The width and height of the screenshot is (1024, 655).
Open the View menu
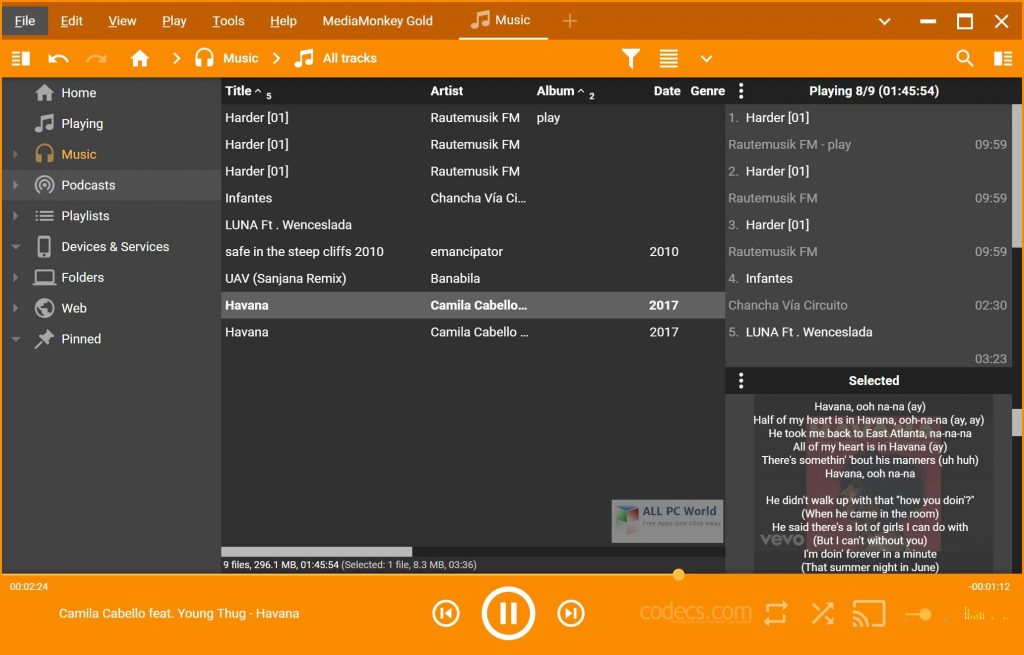point(122,21)
